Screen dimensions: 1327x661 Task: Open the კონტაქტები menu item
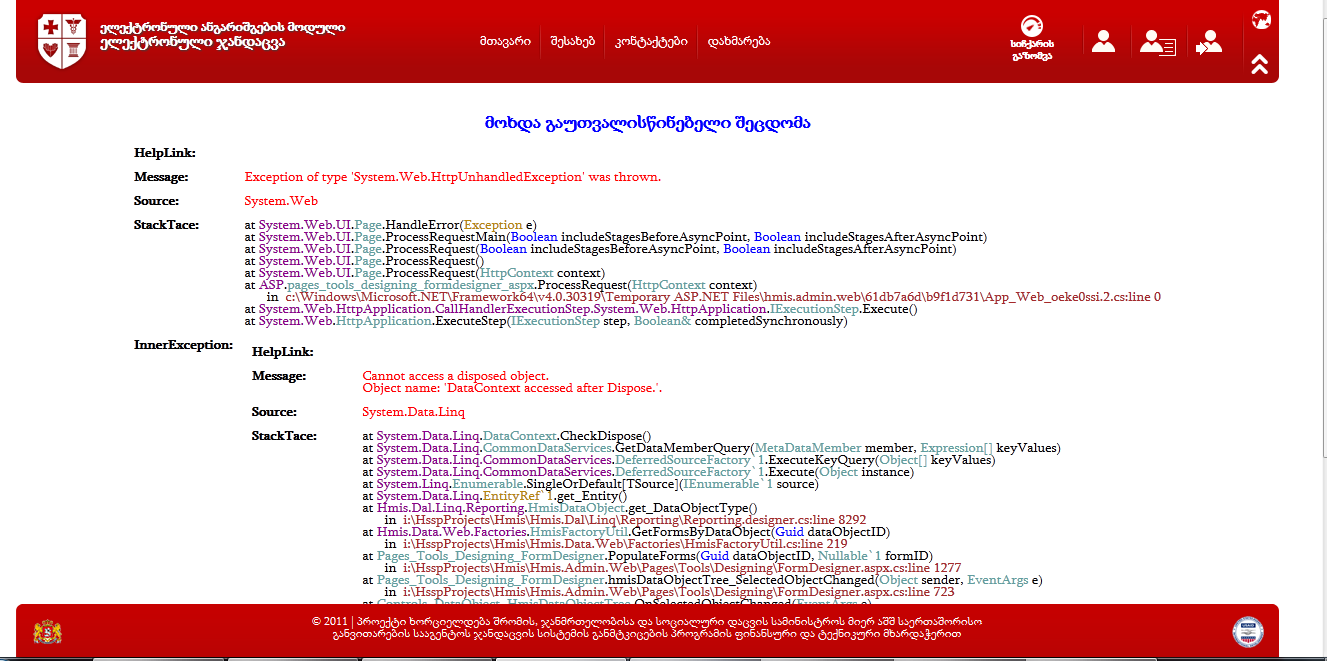pos(651,42)
